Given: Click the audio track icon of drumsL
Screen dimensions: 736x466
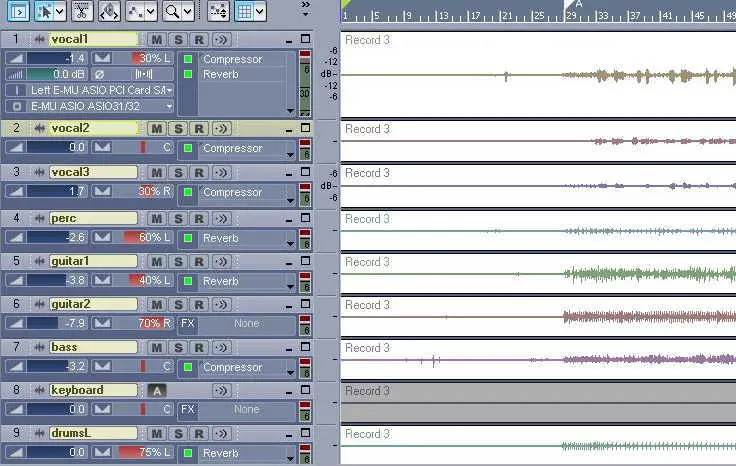Looking at the screenshot, I should 39,434.
